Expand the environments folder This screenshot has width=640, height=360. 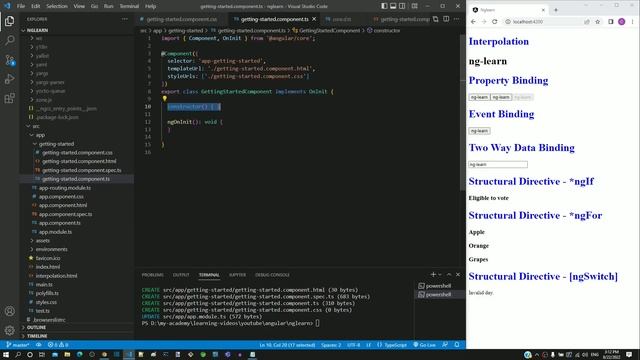[x=51, y=249]
